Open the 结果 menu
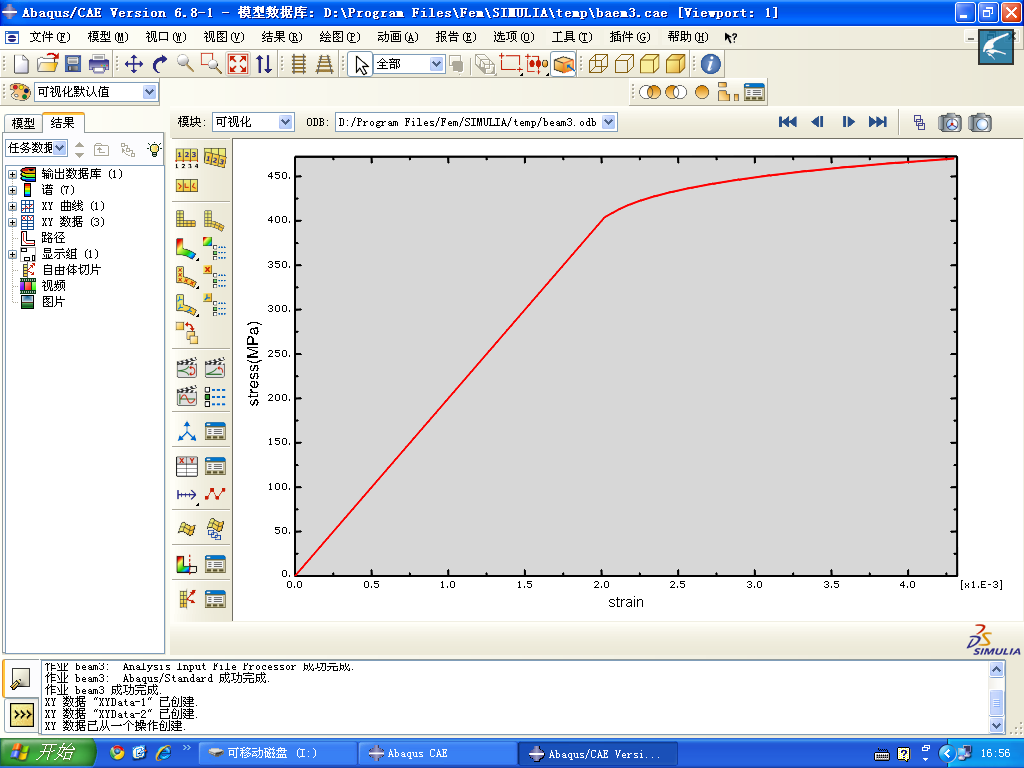 [x=281, y=37]
